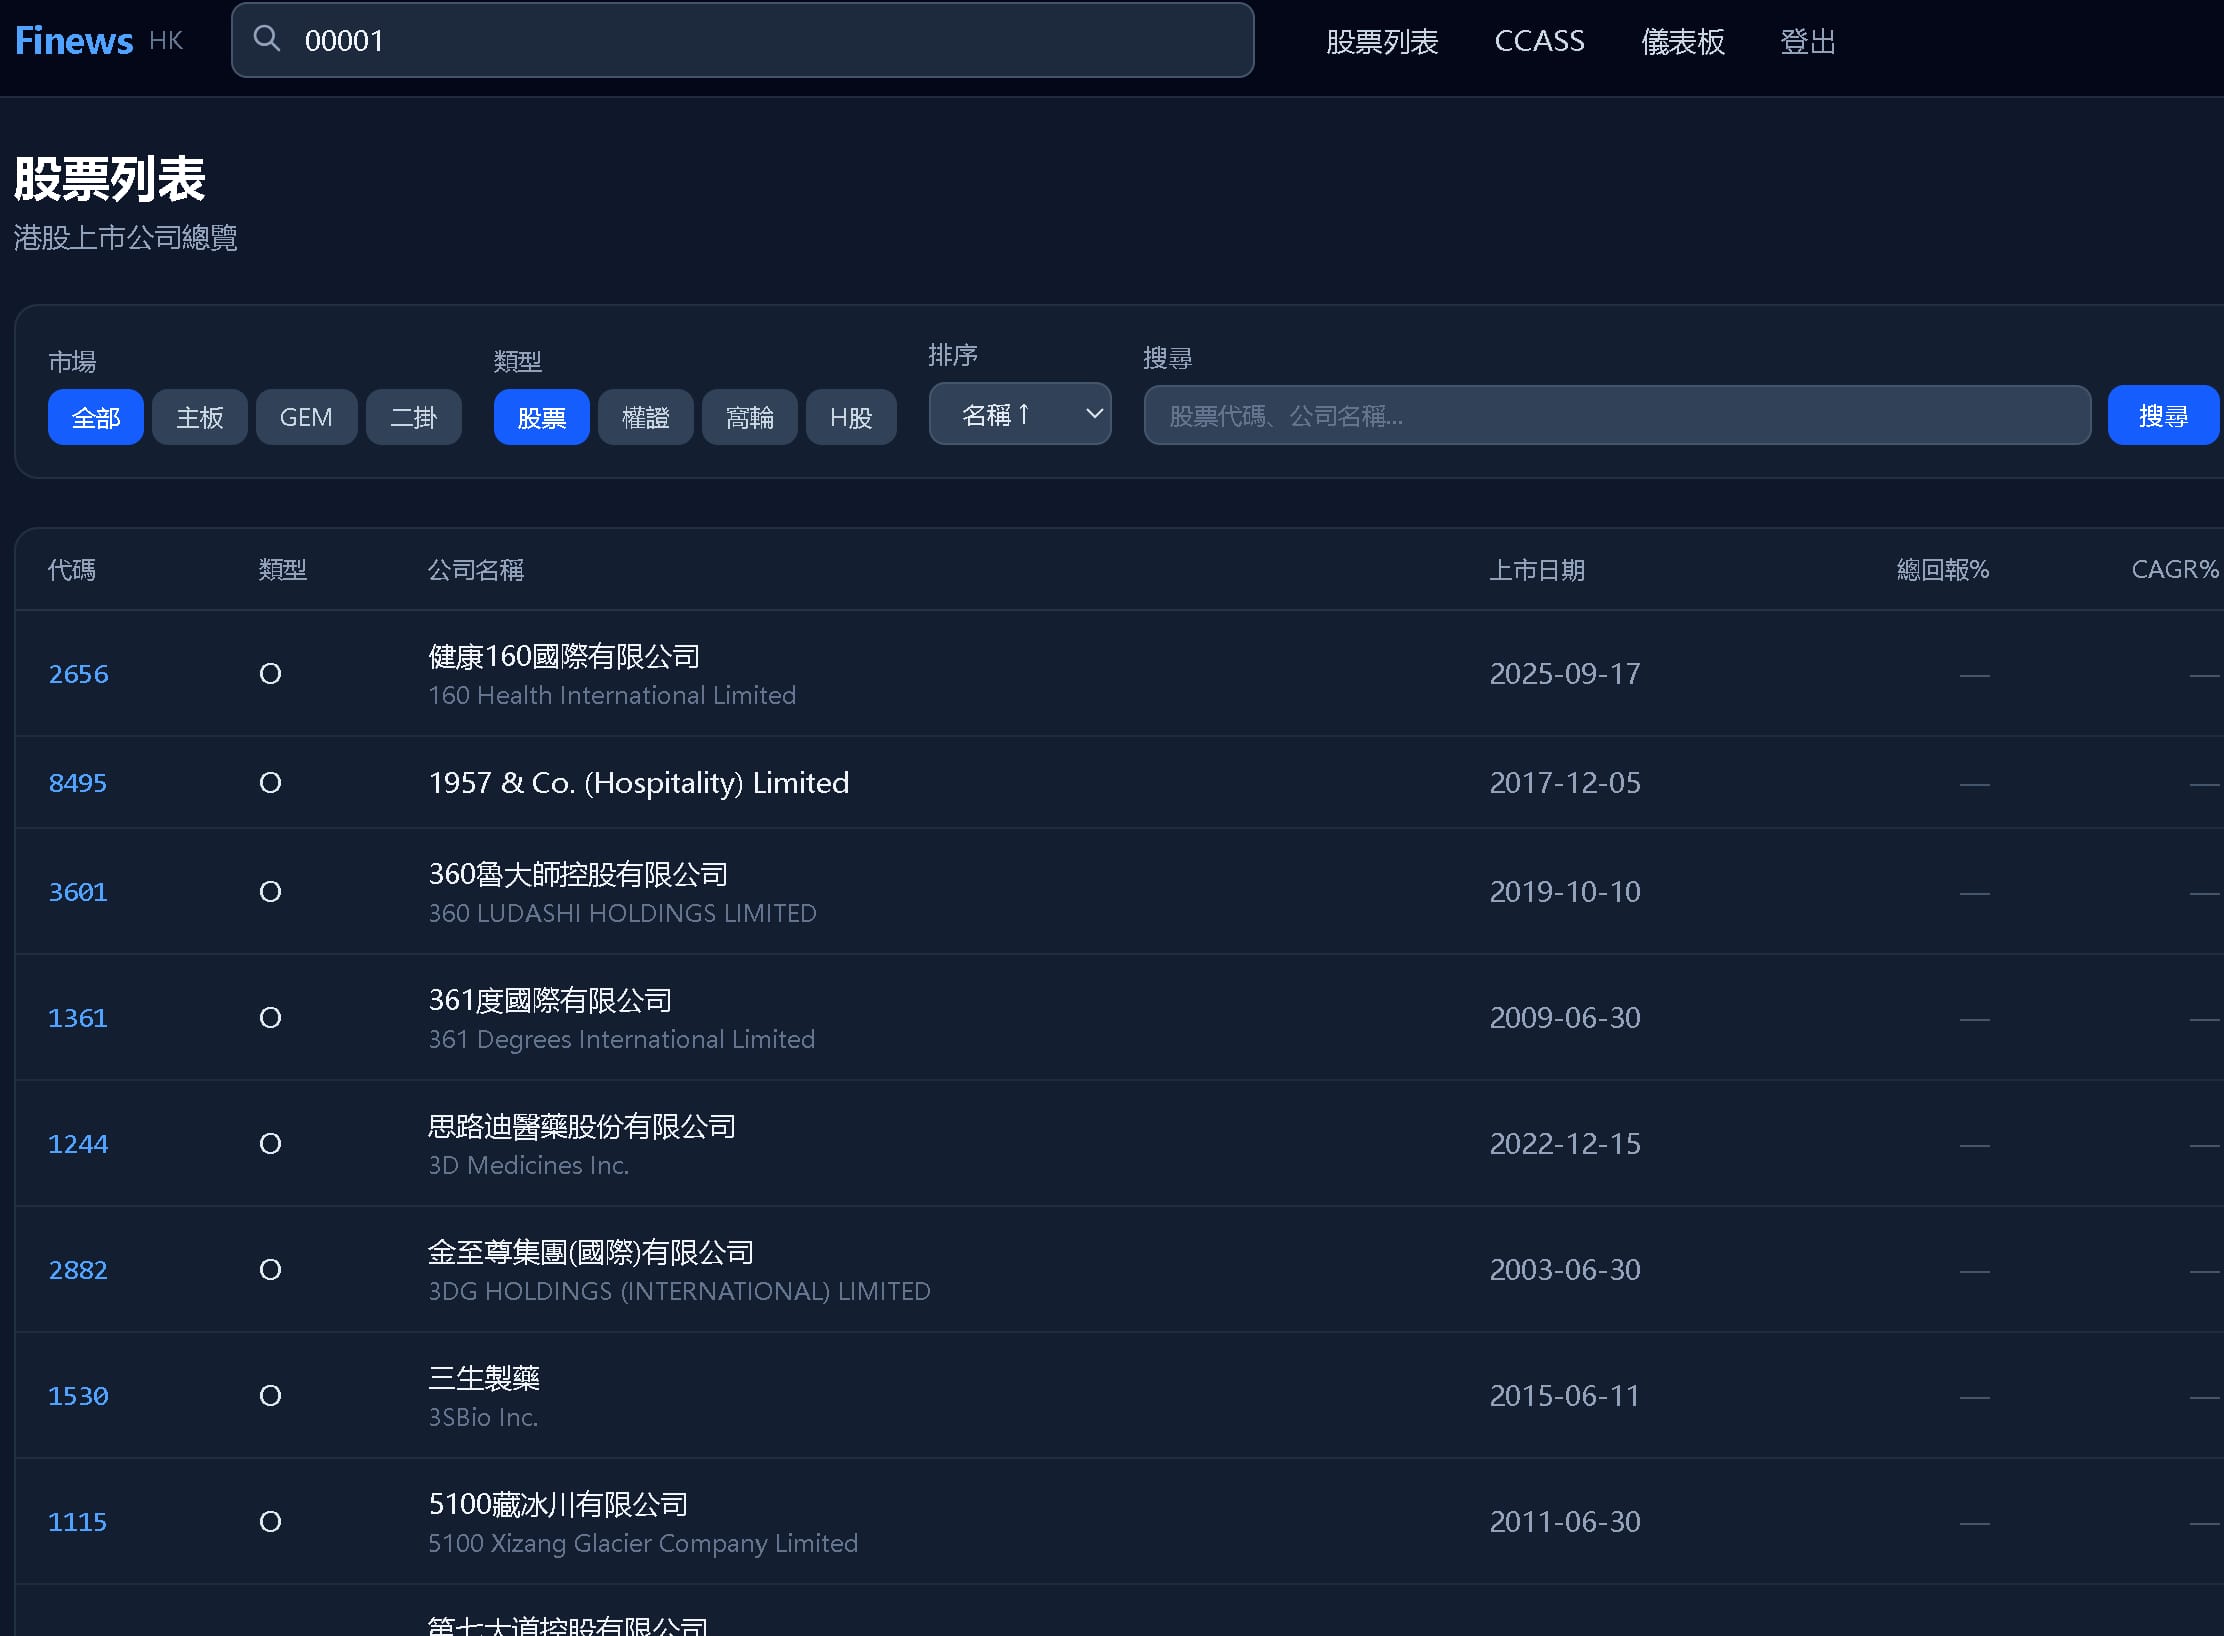Select the 股票 type filter

point(542,417)
